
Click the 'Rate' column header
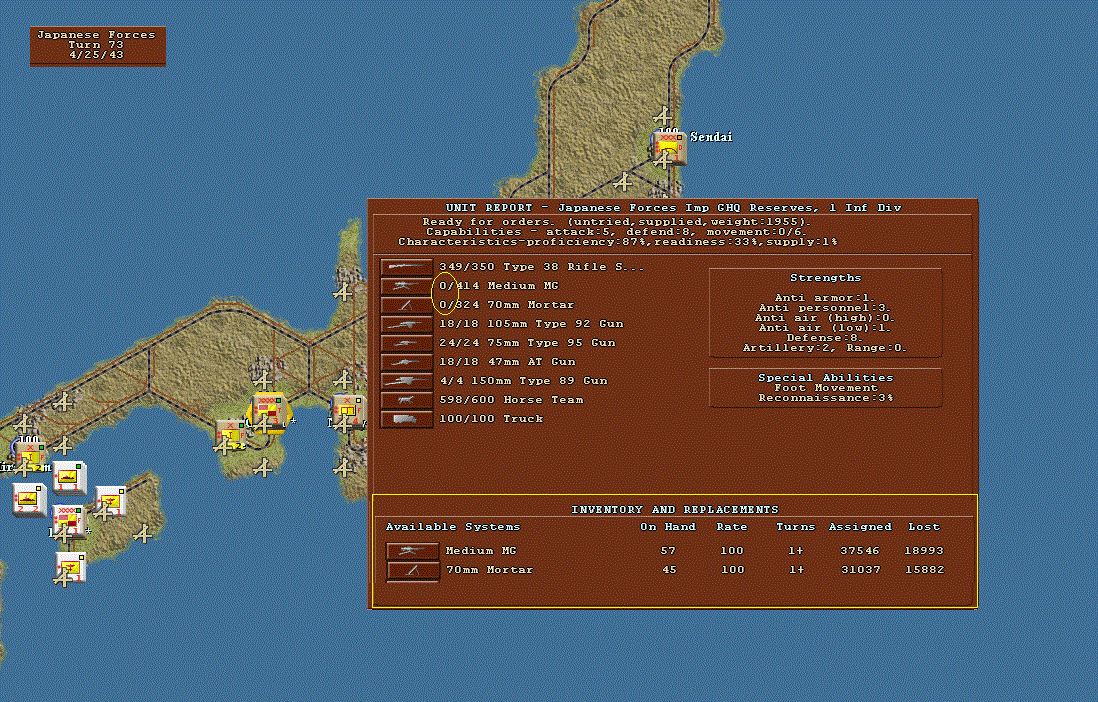pyautogui.click(x=732, y=527)
